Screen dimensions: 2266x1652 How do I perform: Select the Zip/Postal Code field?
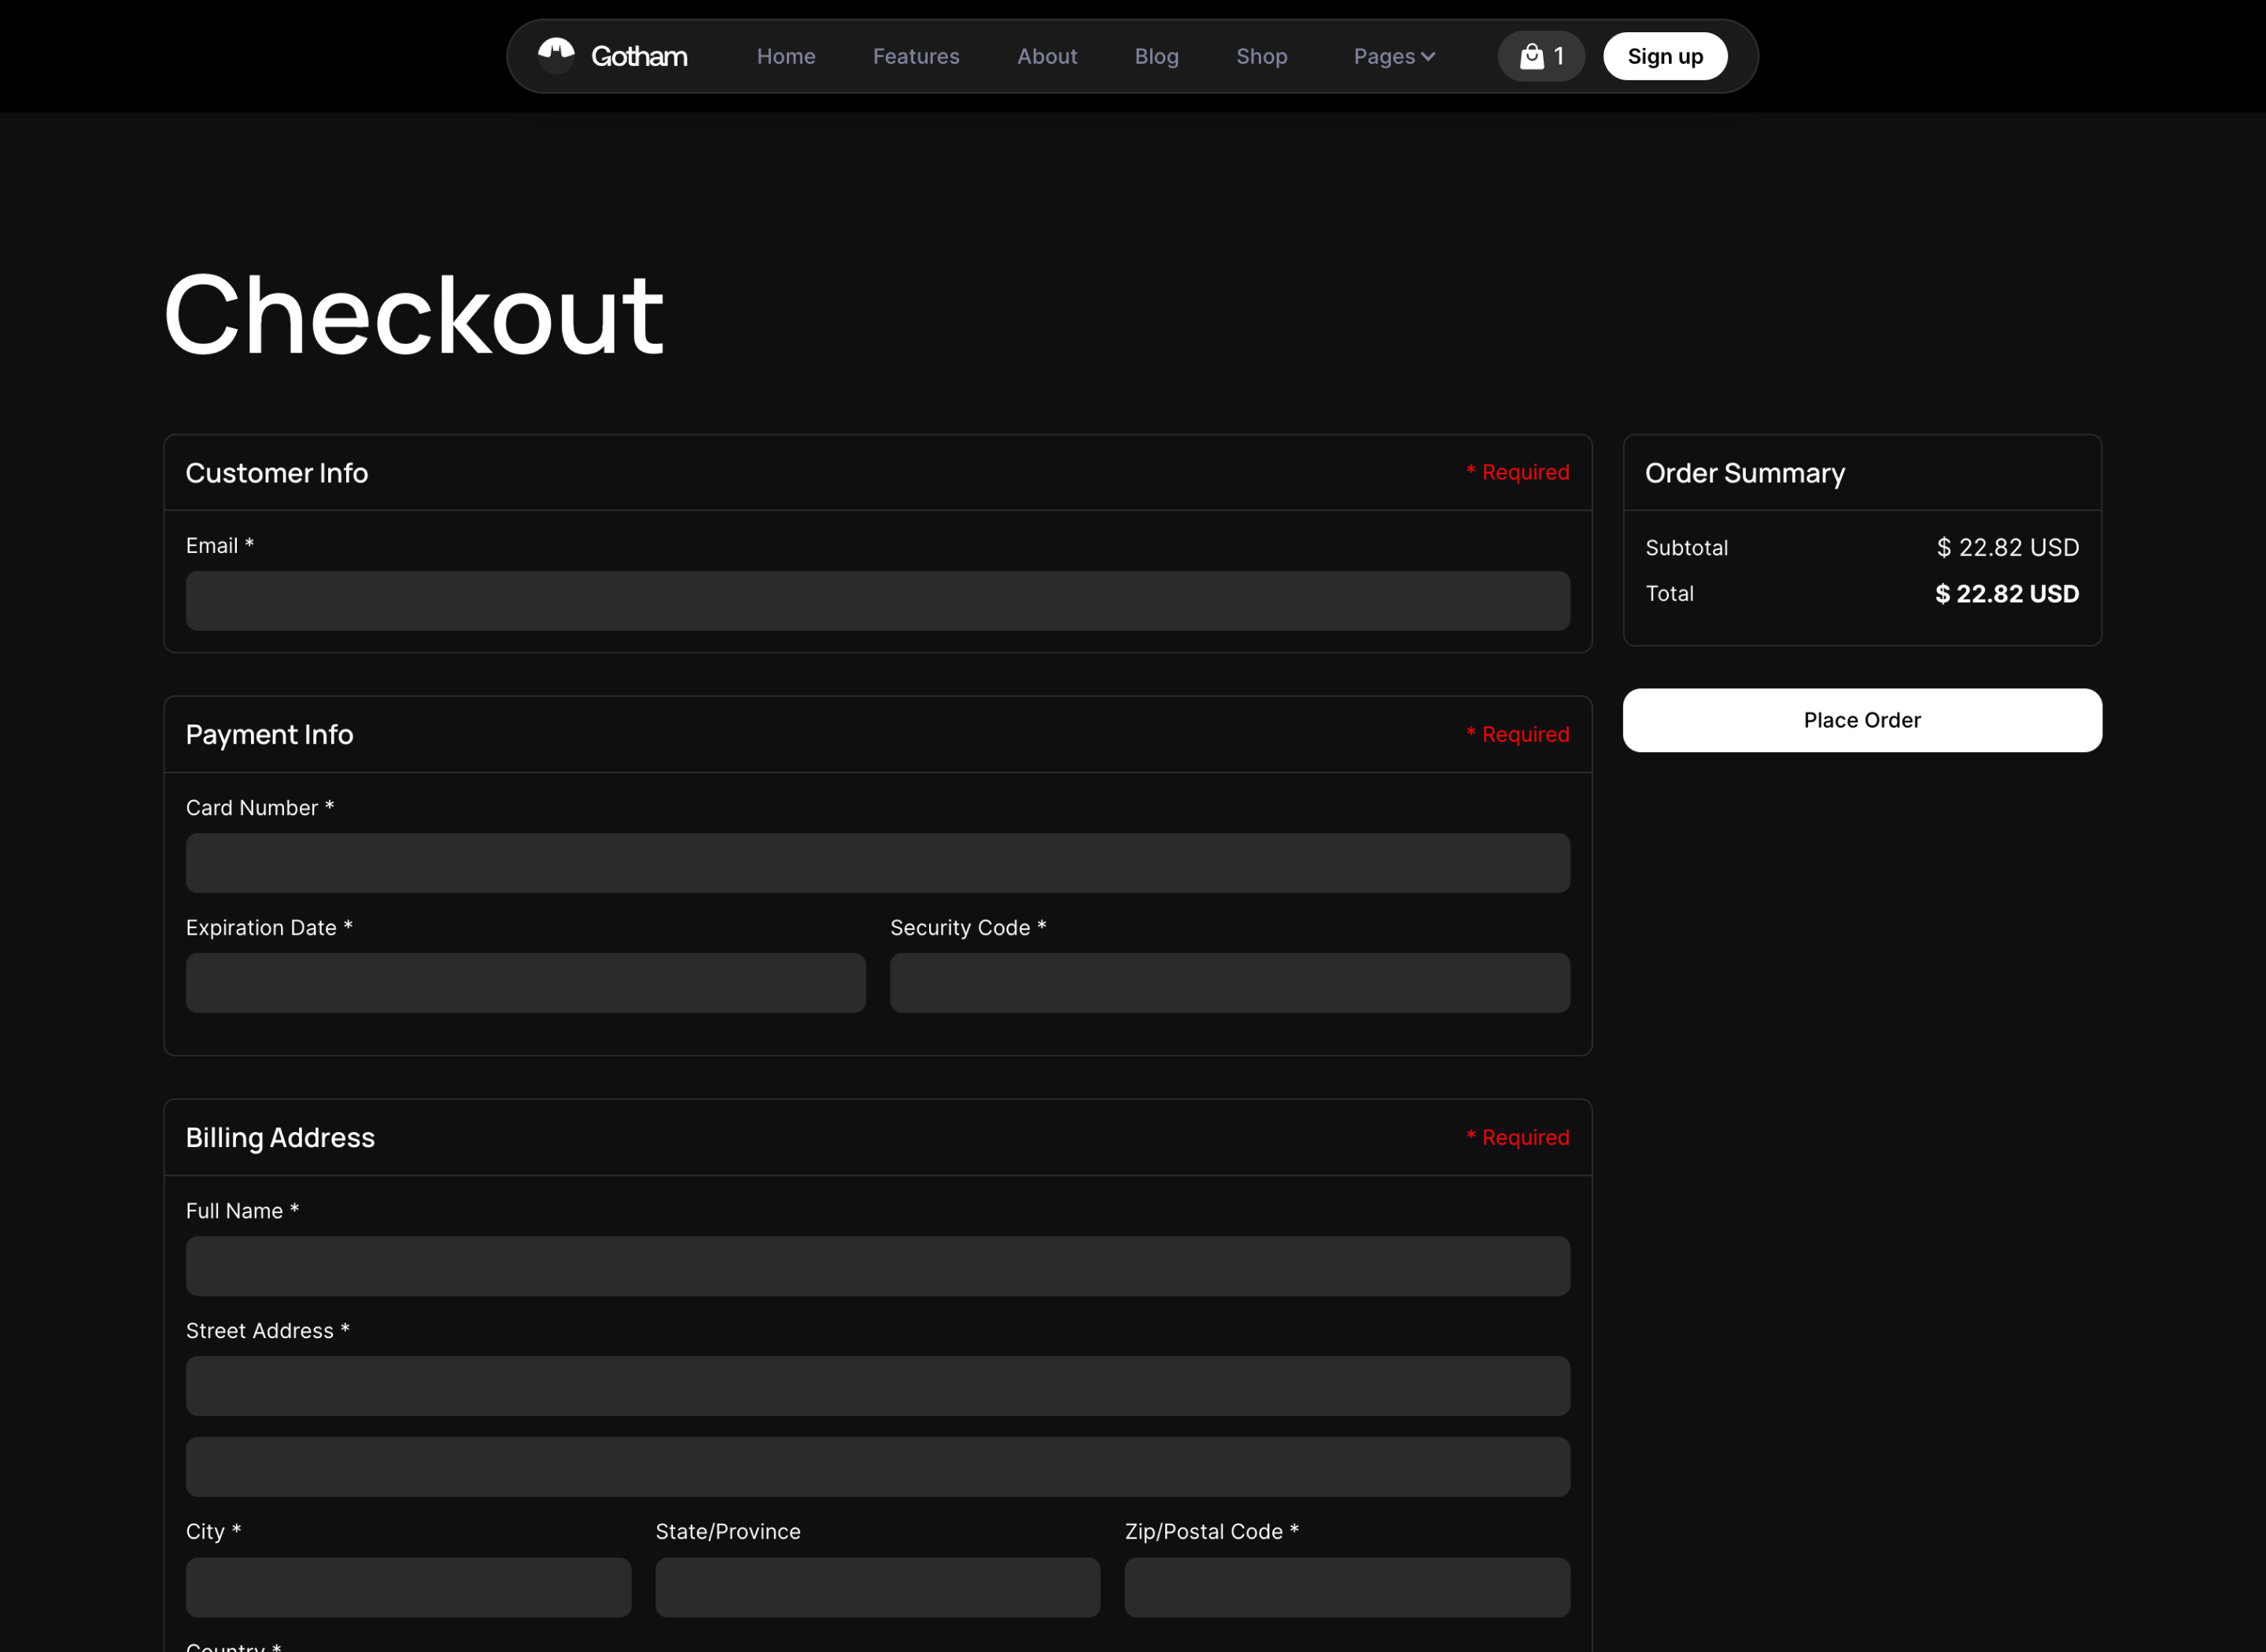point(1347,1587)
